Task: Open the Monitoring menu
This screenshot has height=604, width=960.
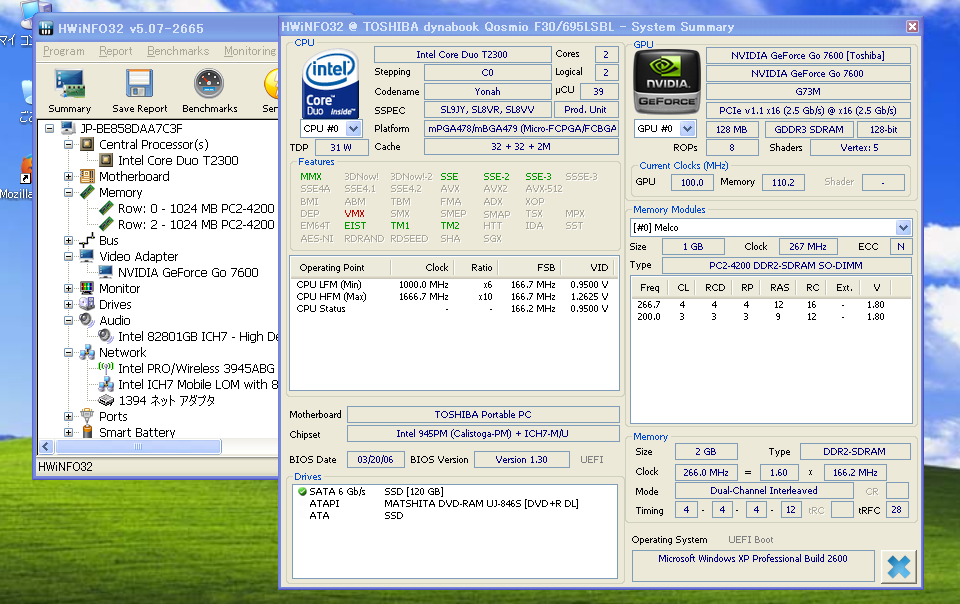Action: click(x=250, y=51)
